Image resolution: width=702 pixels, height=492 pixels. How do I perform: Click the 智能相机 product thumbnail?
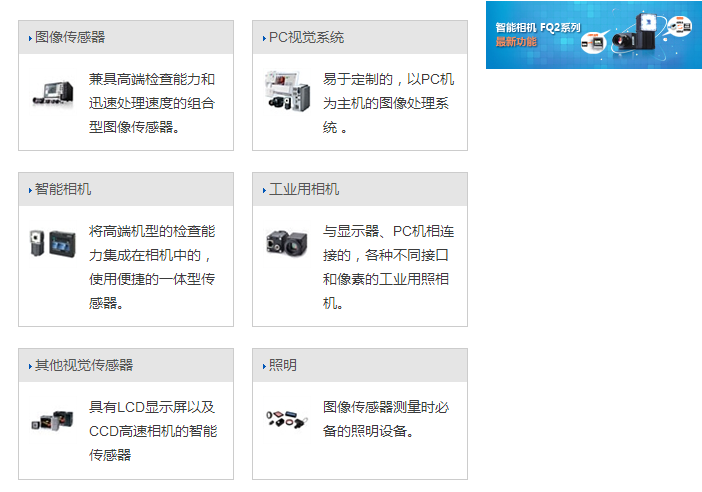(x=53, y=244)
